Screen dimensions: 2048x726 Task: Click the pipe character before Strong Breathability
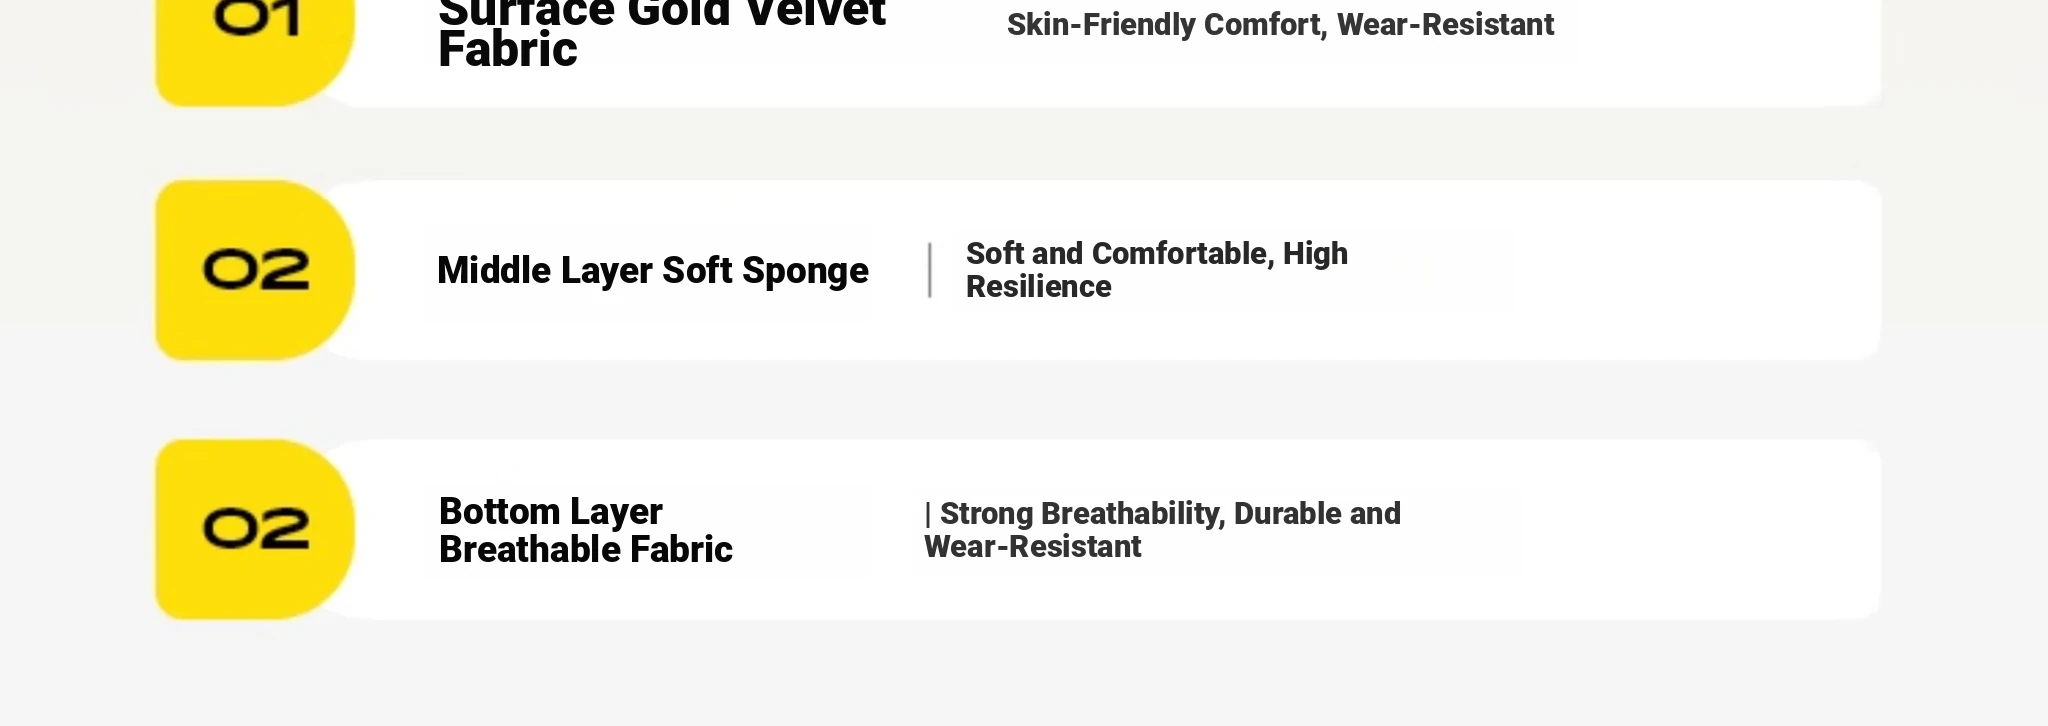click(x=928, y=514)
